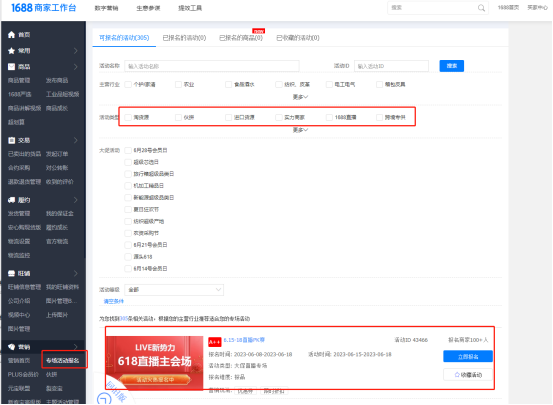The height and width of the screenshot is (405, 553).
Task: Select the 1688直播 activity type checkbox
Action: click(x=329, y=117)
